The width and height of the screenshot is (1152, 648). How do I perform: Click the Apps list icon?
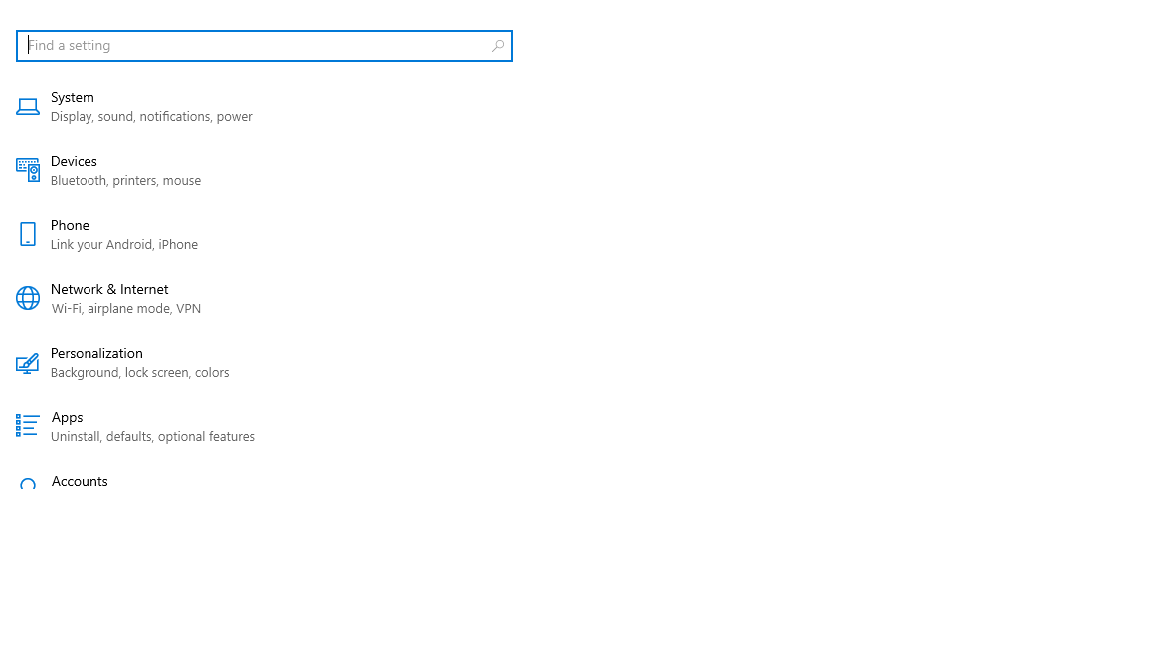tap(28, 425)
